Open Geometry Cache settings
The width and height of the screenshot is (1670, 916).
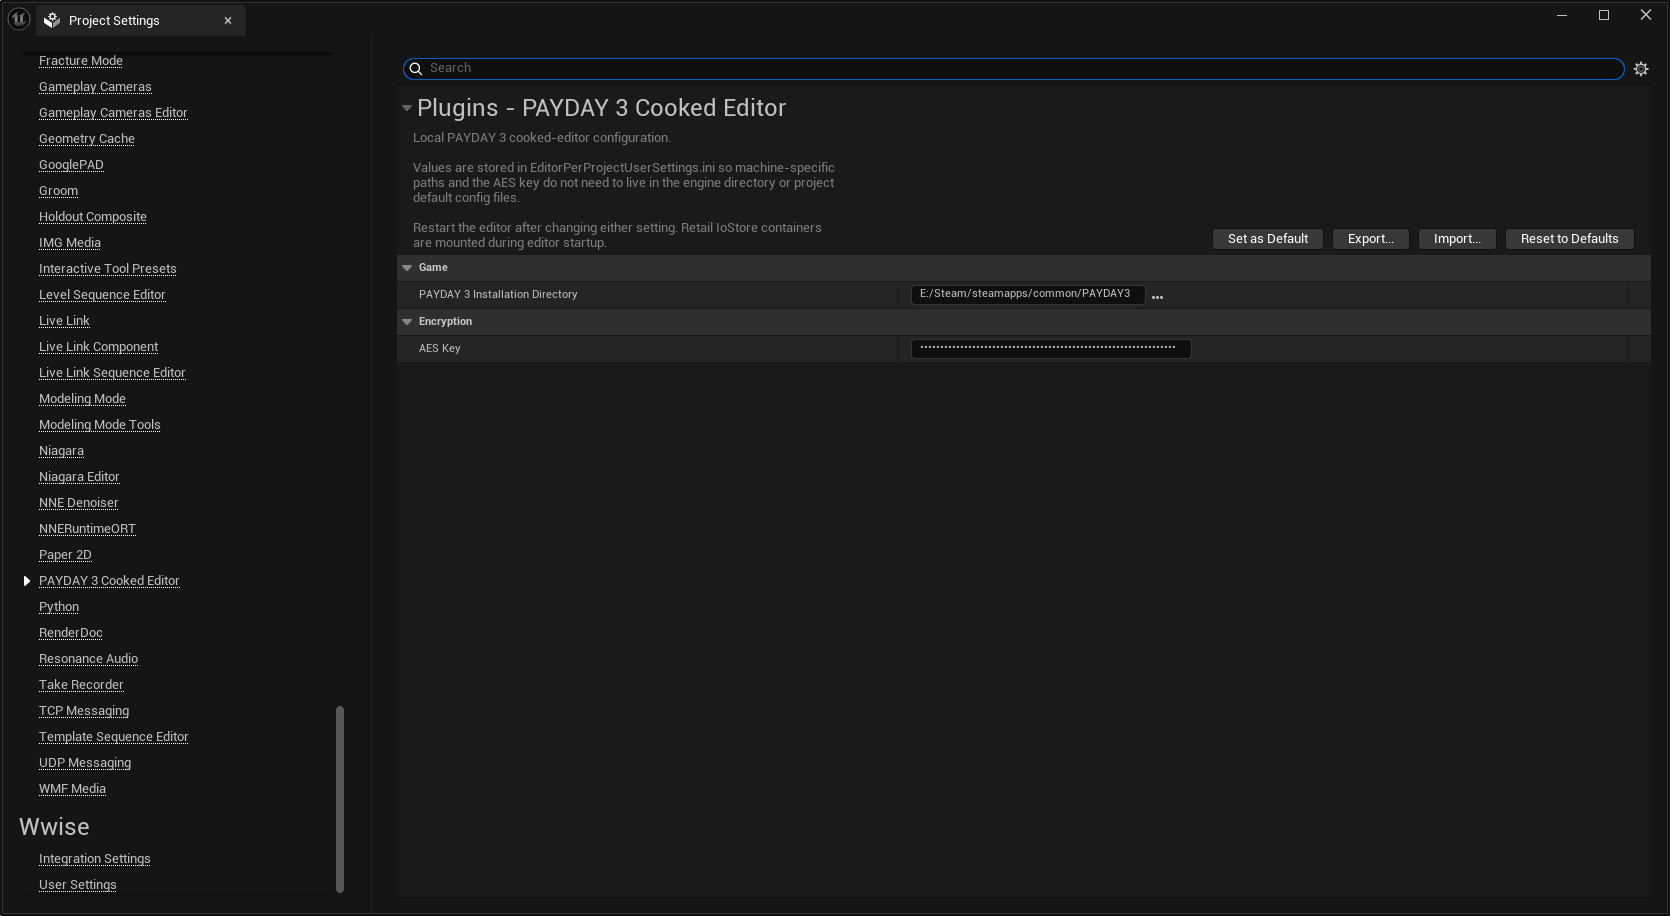point(87,139)
